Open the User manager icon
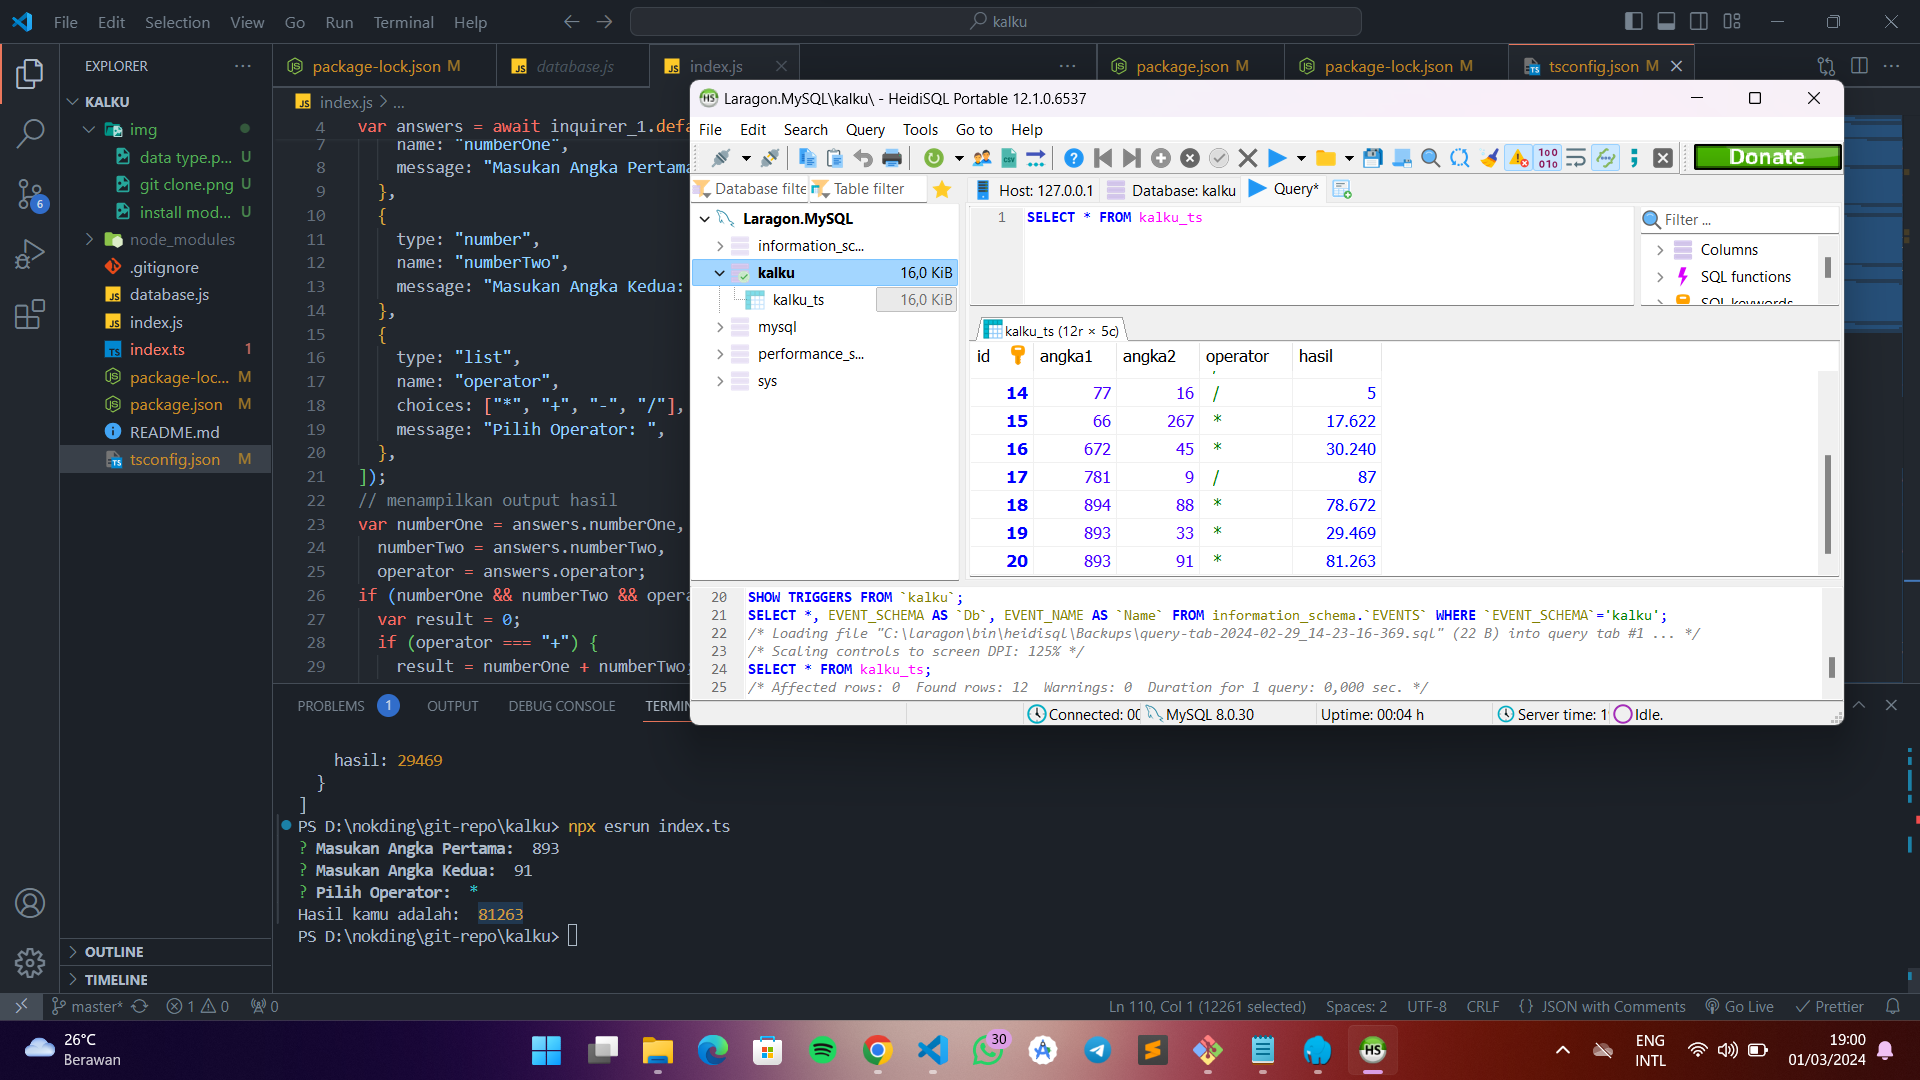Viewport: 1920px width, 1080px height. coord(982,158)
